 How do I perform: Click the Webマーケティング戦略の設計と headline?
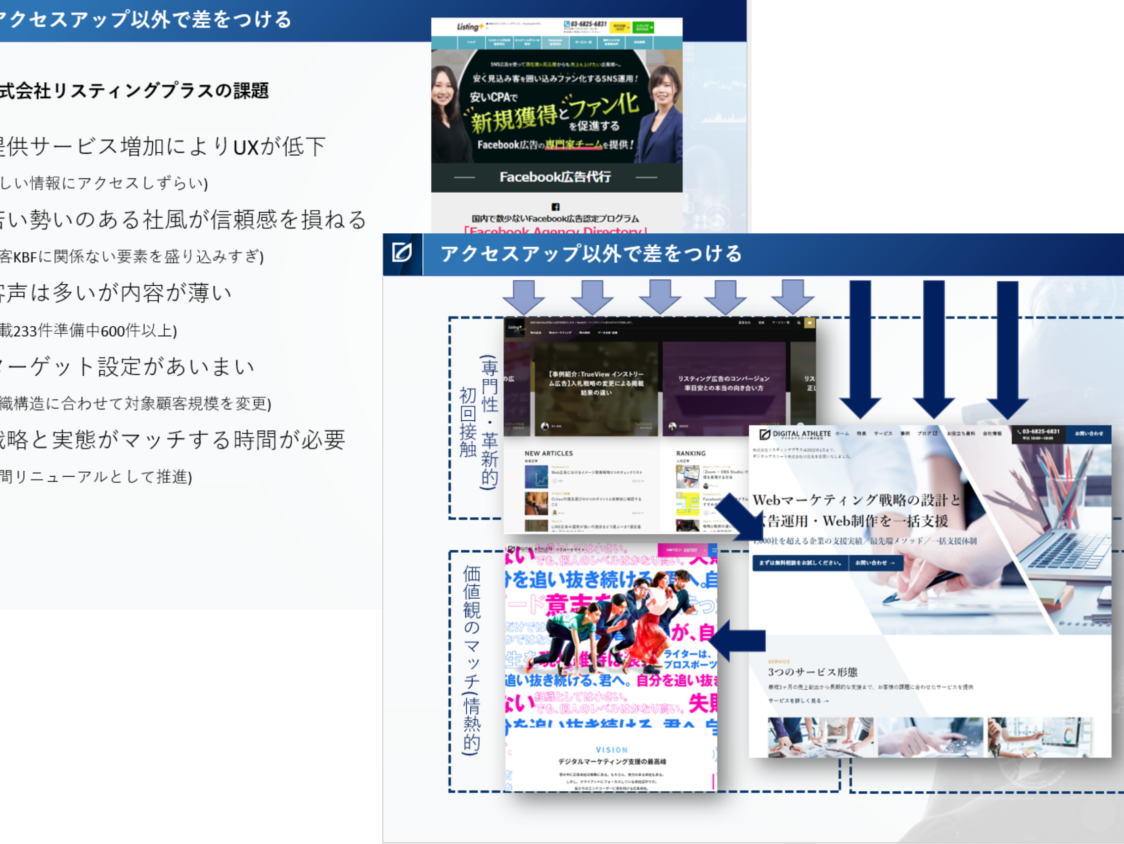[x=857, y=500]
